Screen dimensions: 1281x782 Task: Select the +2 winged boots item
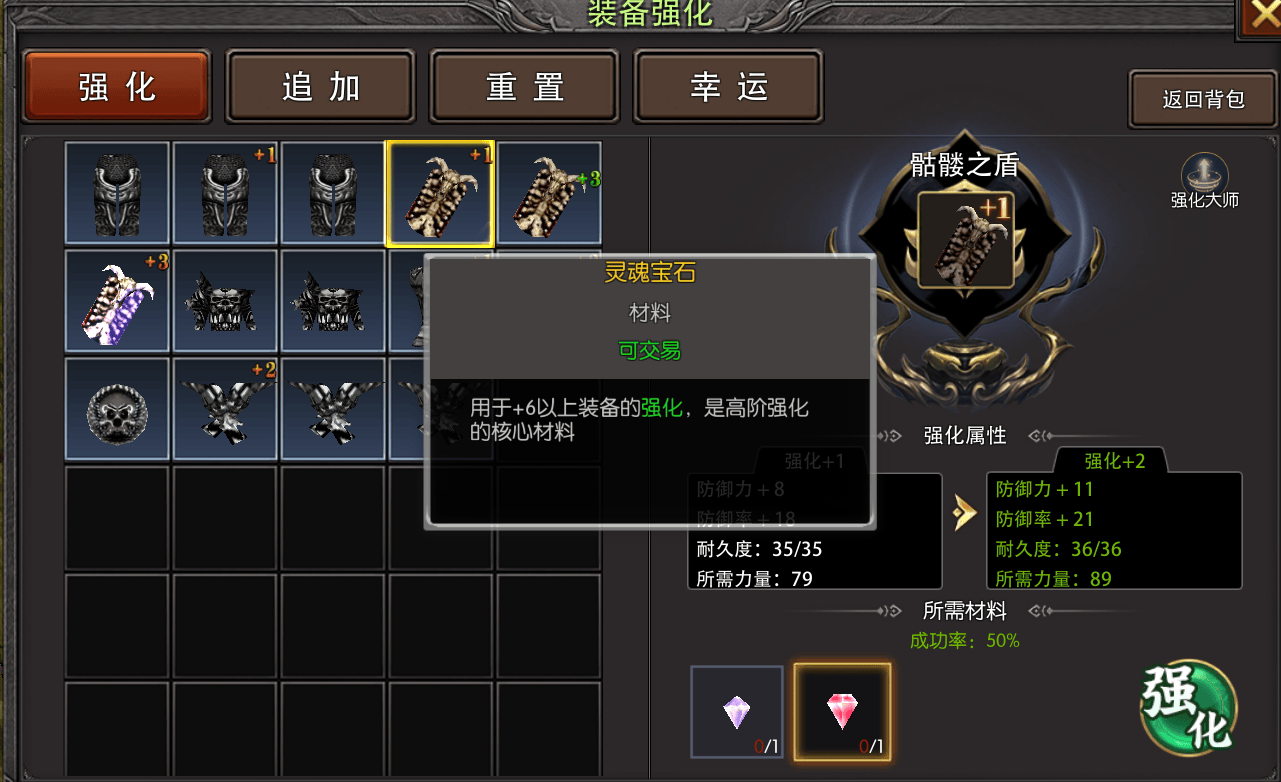click(x=225, y=408)
